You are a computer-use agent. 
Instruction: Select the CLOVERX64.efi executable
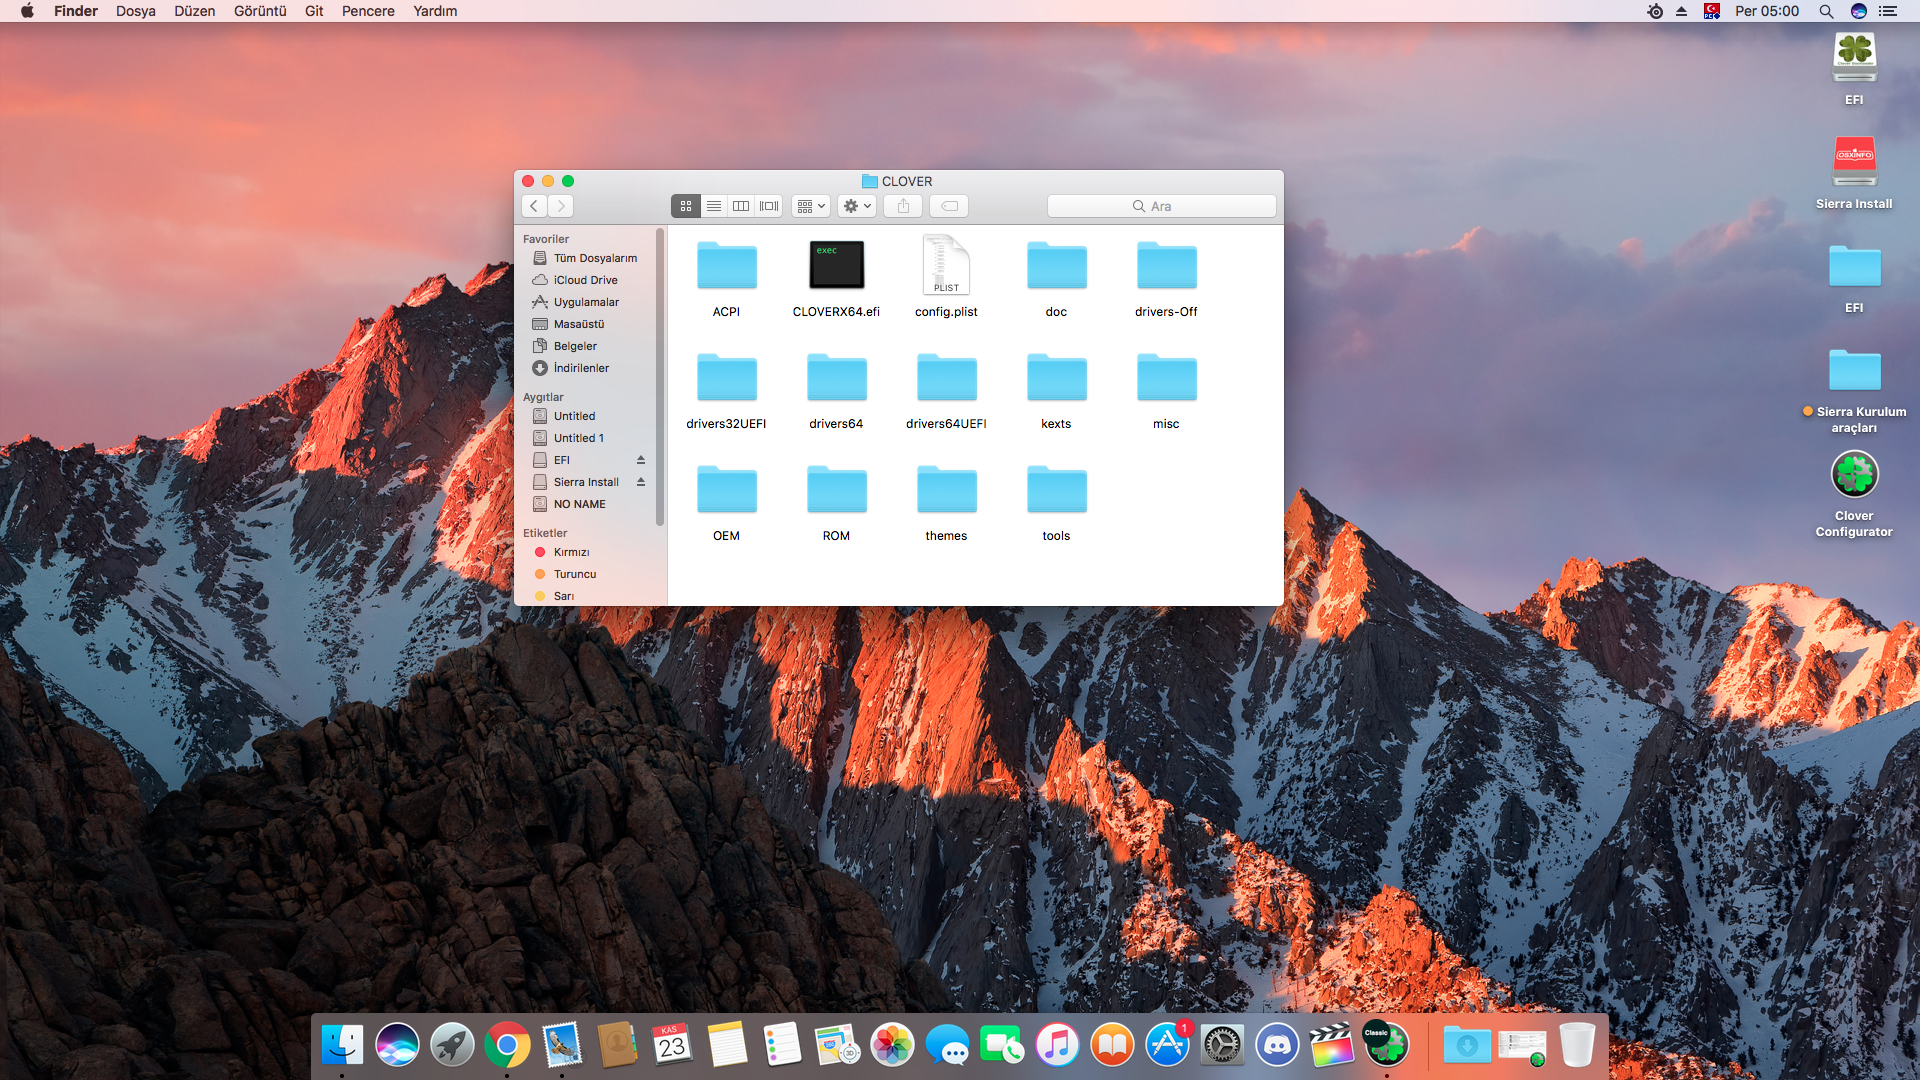coord(836,266)
